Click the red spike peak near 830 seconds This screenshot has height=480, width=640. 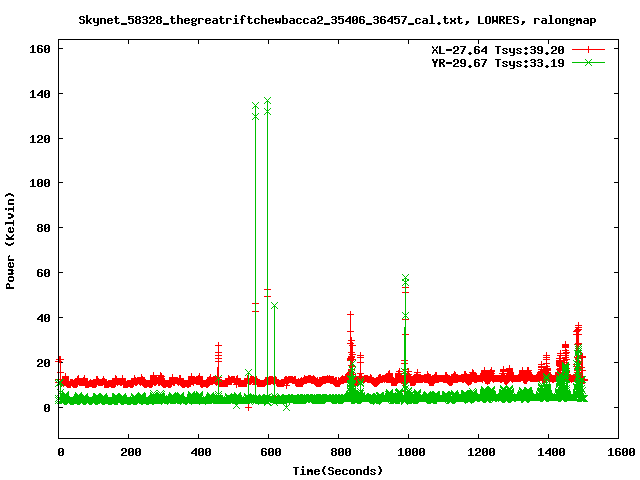point(350,314)
